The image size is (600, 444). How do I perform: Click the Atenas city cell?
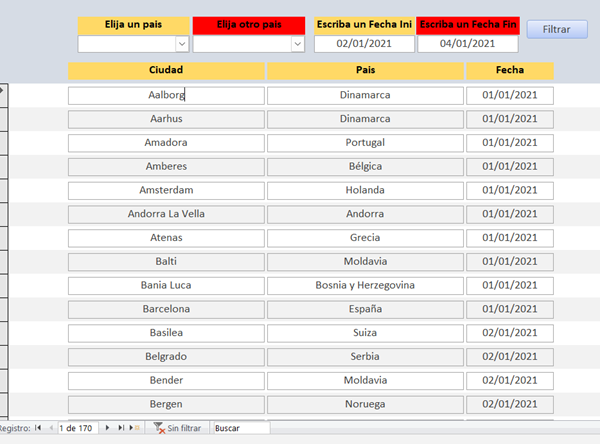166,238
